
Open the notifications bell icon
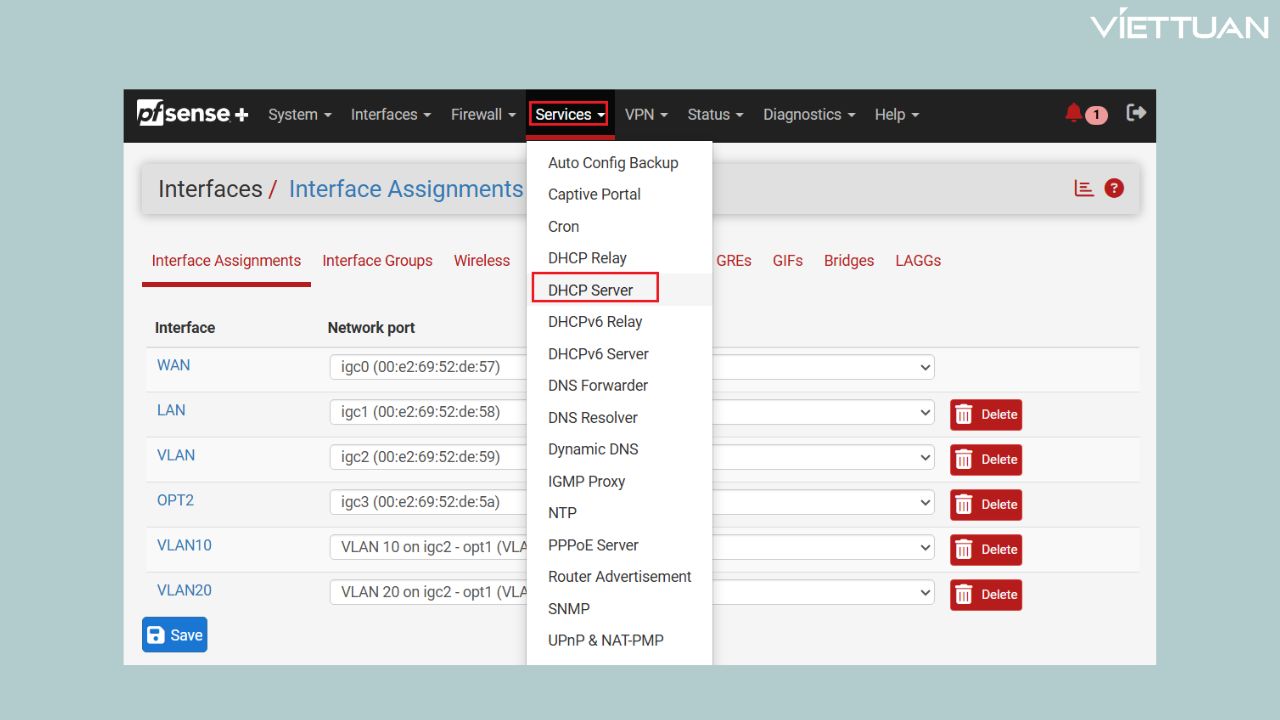[x=1074, y=113]
